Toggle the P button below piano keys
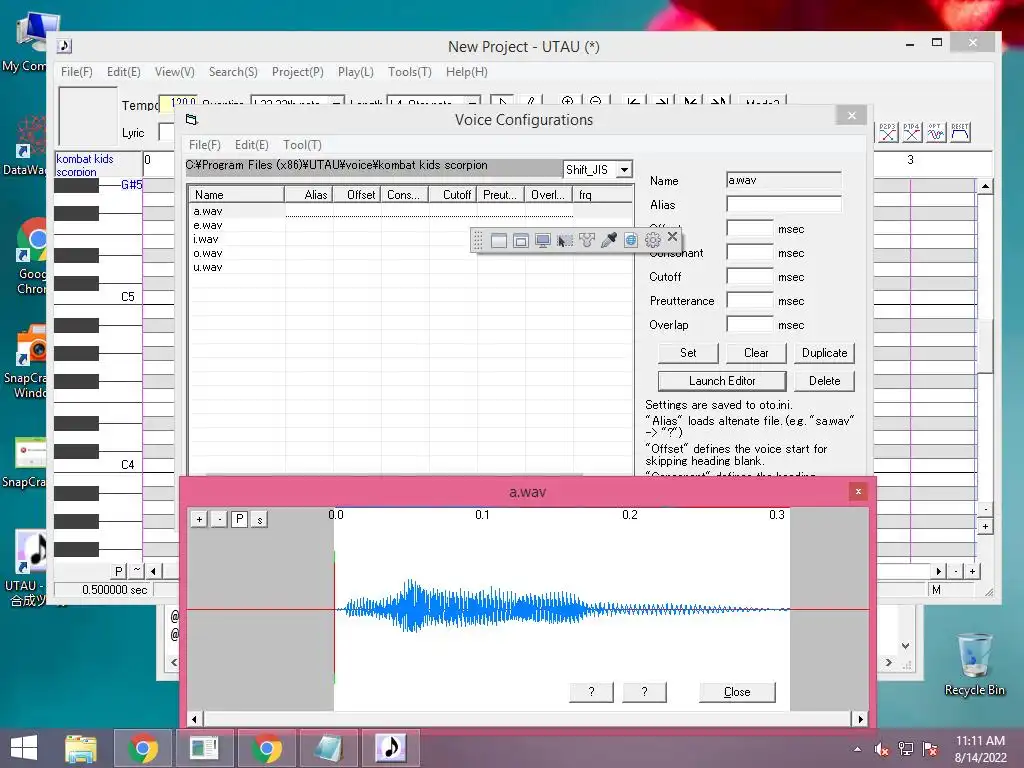The image size is (1024, 768). coord(118,571)
